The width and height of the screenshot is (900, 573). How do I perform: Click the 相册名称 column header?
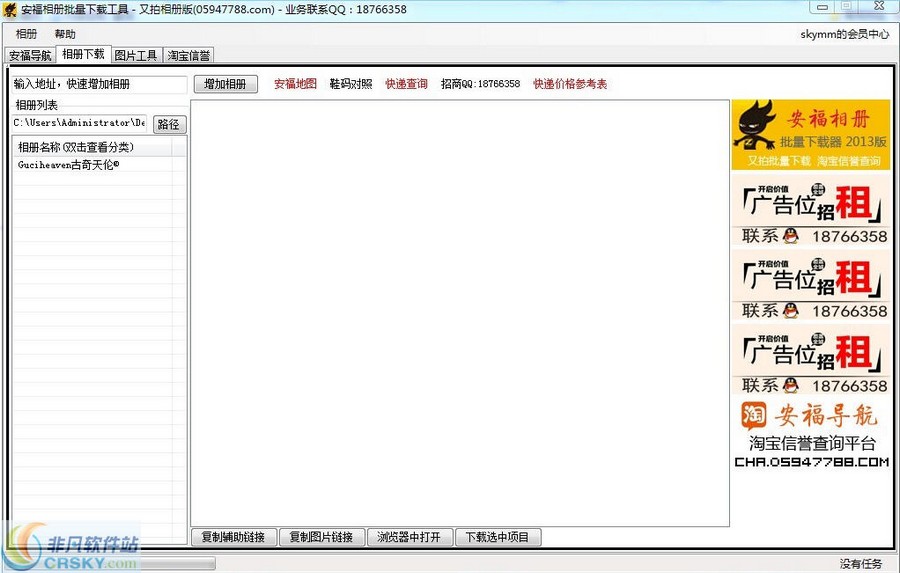click(x=92, y=148)
